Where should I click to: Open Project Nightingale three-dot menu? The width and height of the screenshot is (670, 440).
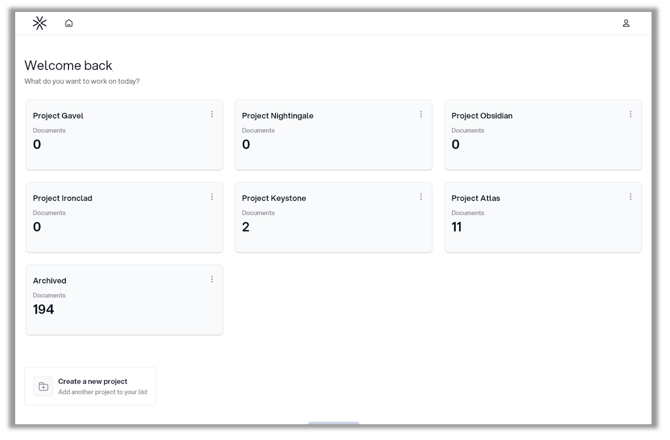pos(421,115)
